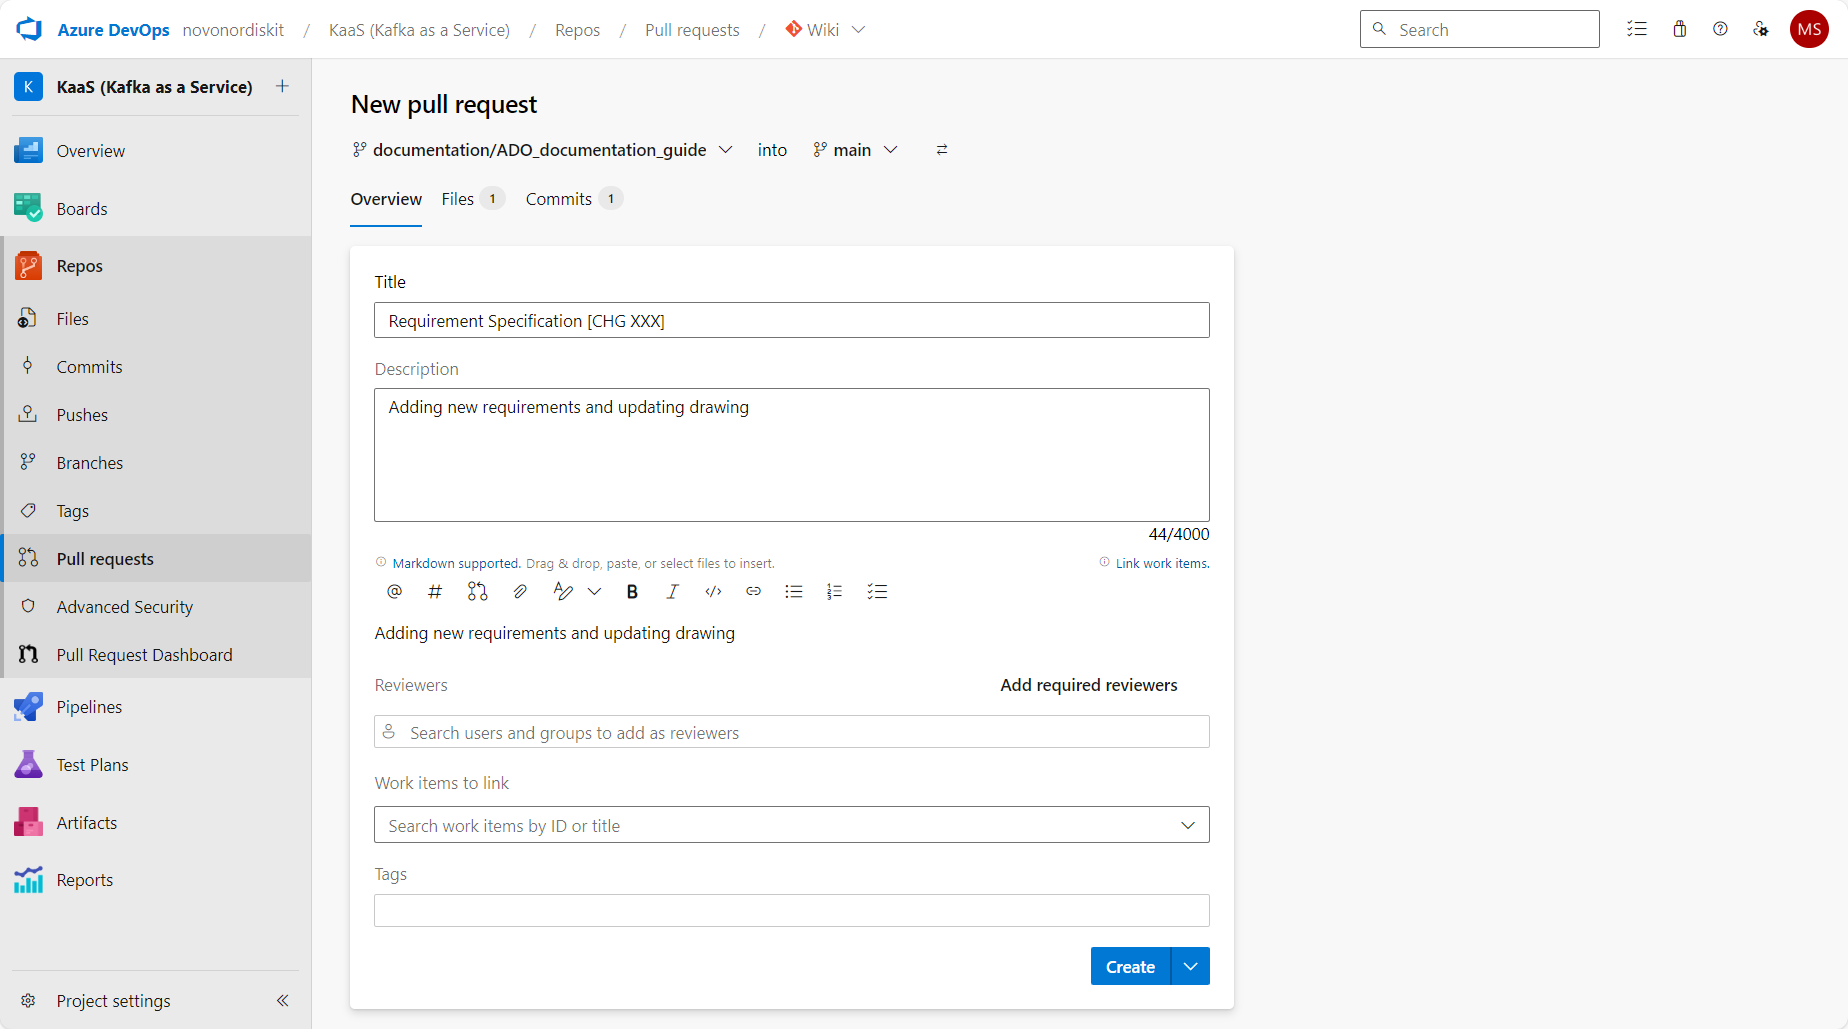Insert code block with code icon
The height and width of the screenshot is (1029, 1848).
point(713,591)
